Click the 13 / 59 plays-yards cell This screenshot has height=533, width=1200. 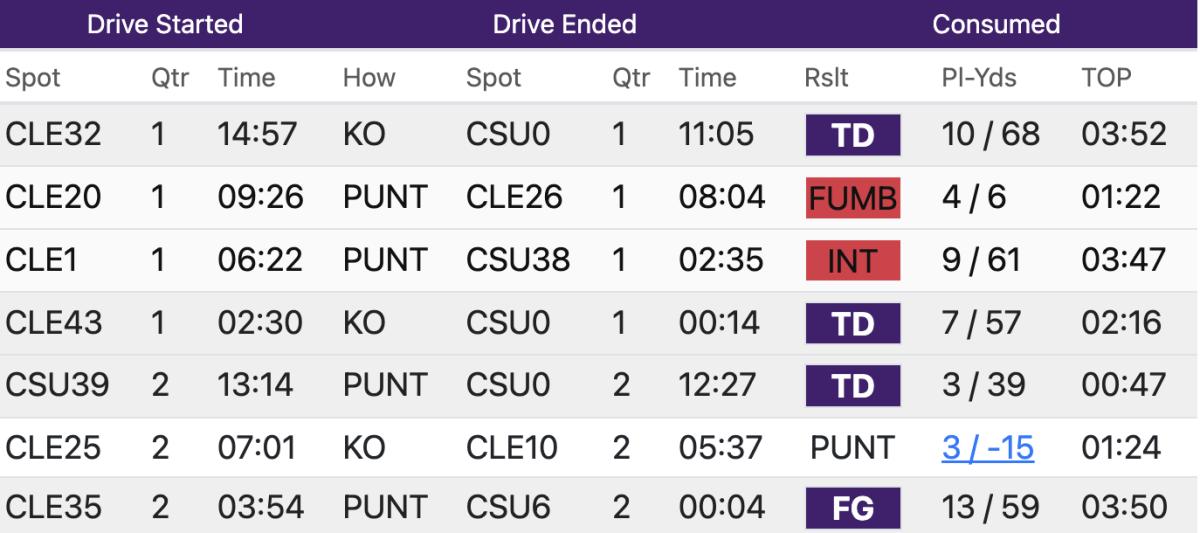point(990,510)
